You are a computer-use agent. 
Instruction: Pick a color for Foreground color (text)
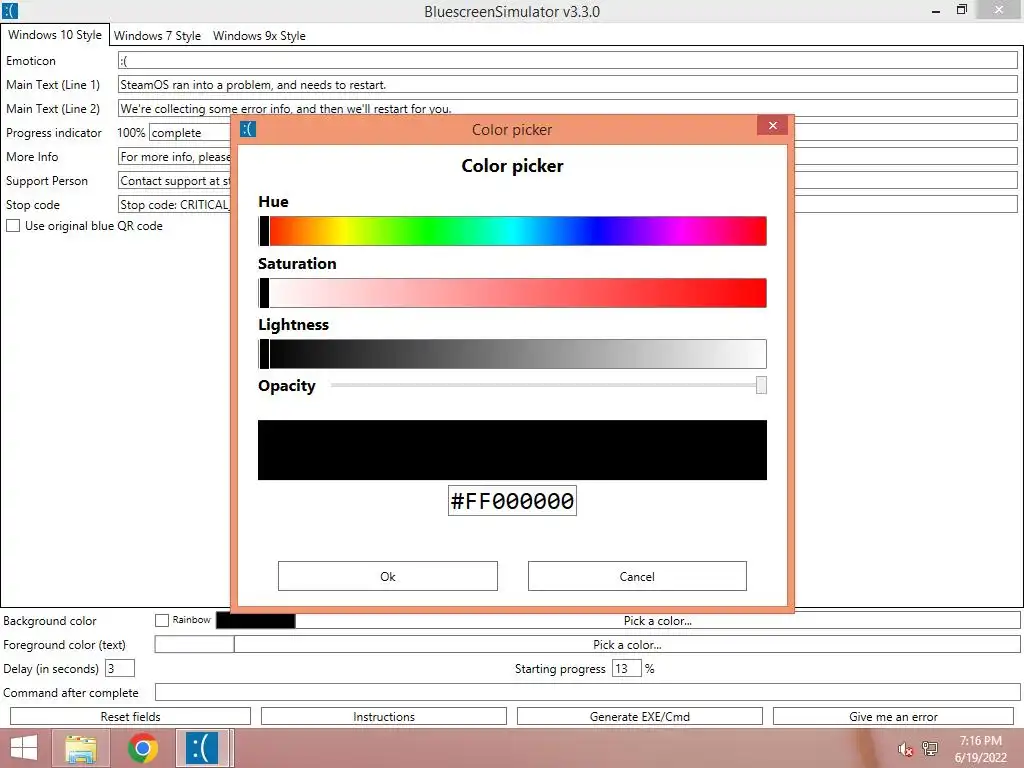click(x=627, y=645)
